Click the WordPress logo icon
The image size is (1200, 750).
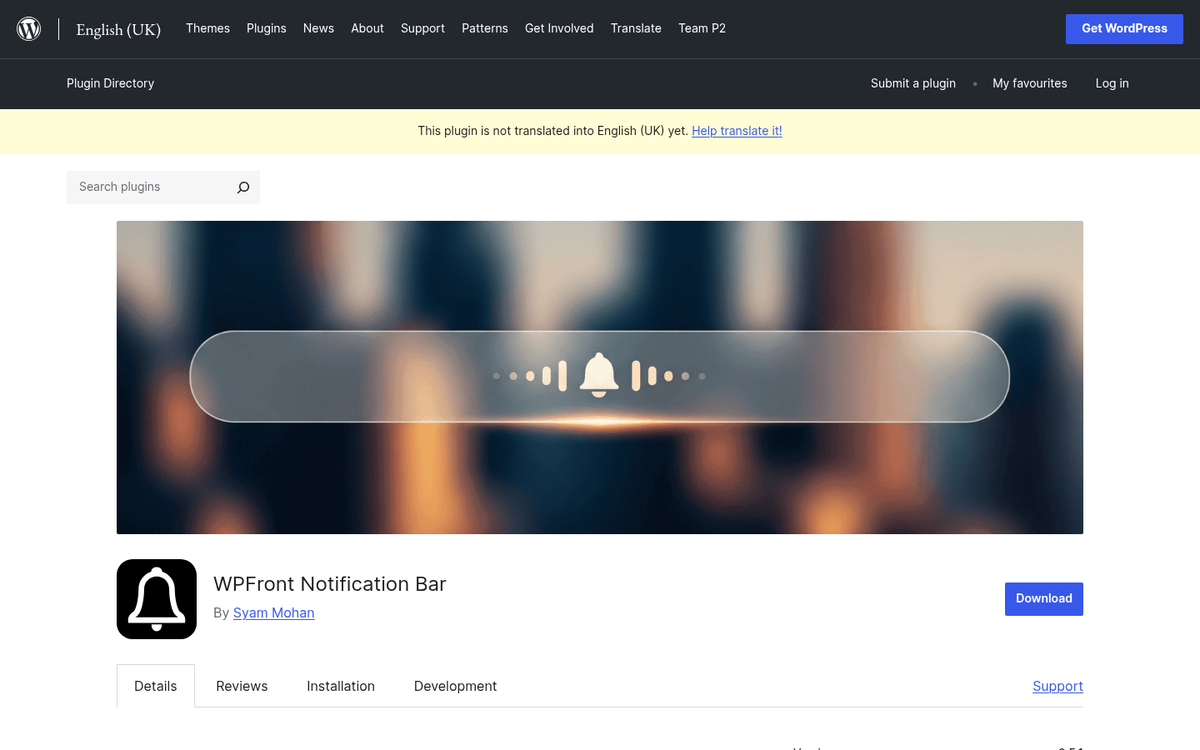(28, 28)
